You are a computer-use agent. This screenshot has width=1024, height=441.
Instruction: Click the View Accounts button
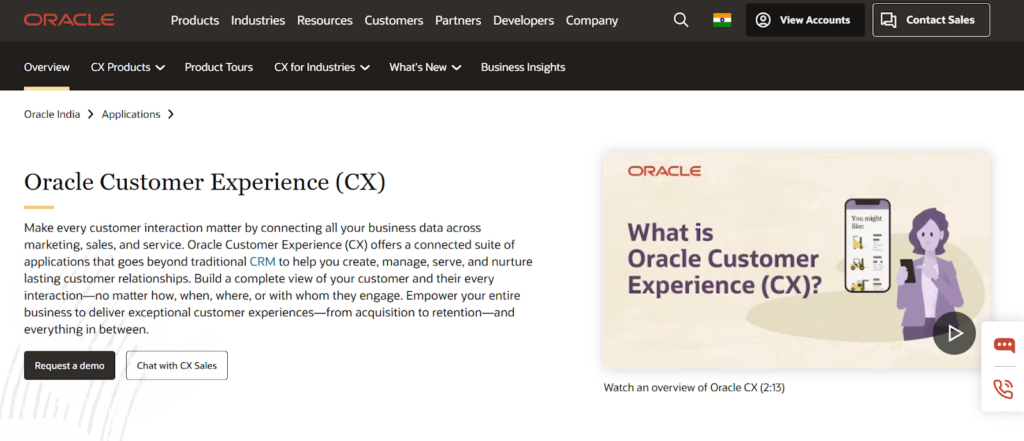tap(804, 20)
